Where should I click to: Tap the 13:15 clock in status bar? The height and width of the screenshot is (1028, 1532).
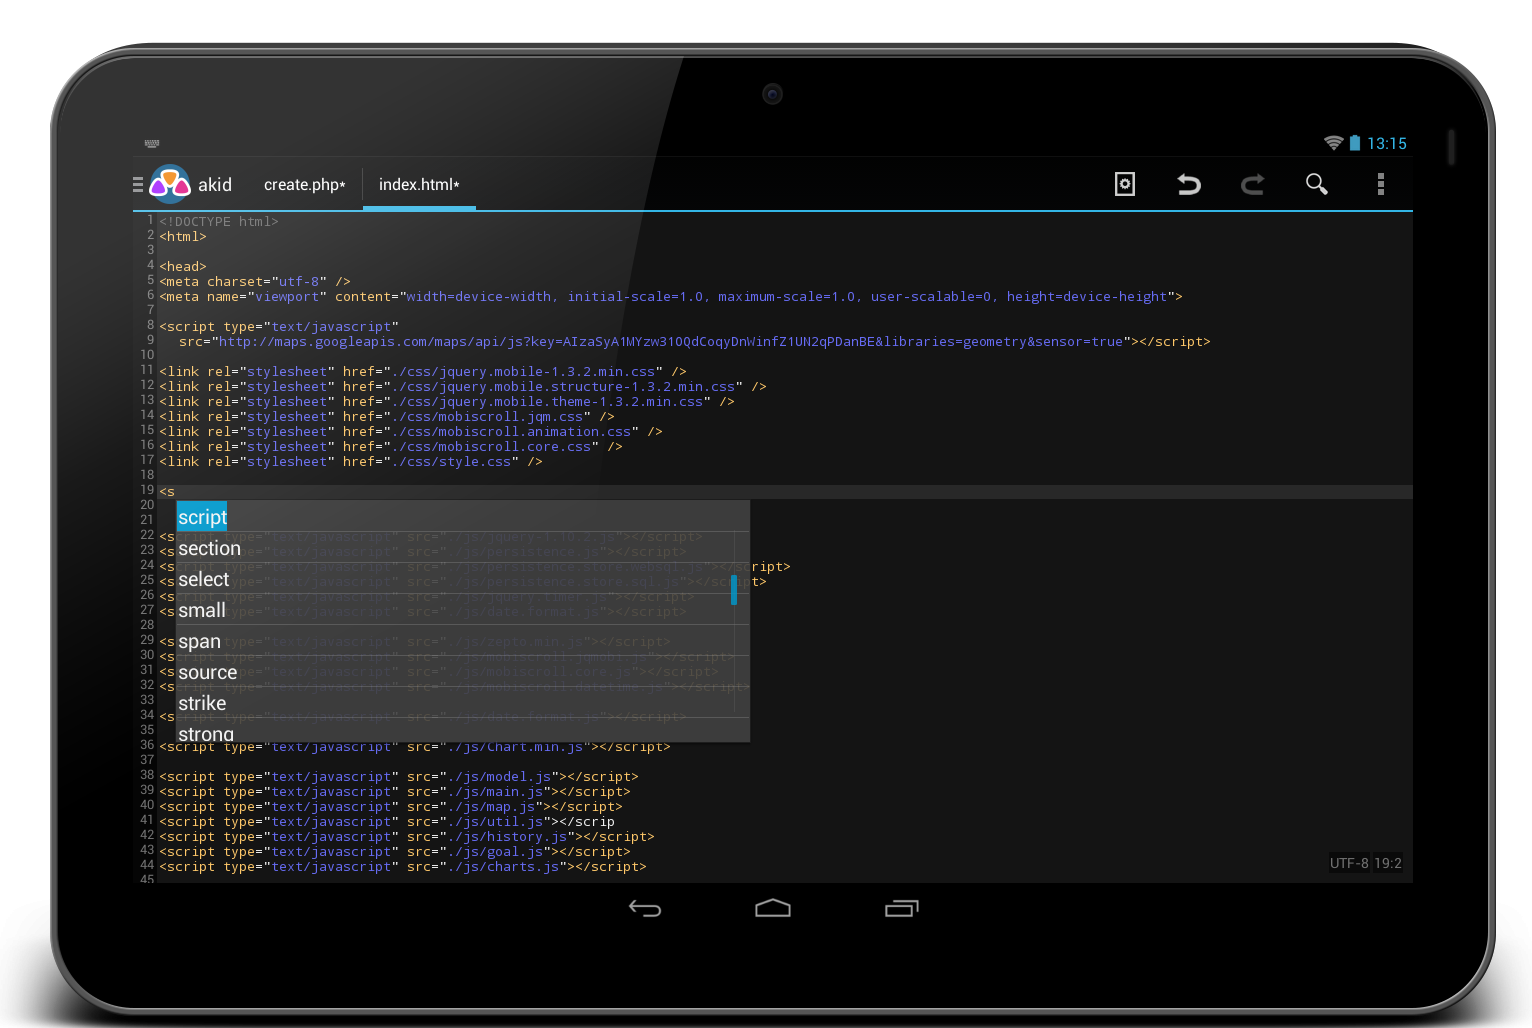1387,143
